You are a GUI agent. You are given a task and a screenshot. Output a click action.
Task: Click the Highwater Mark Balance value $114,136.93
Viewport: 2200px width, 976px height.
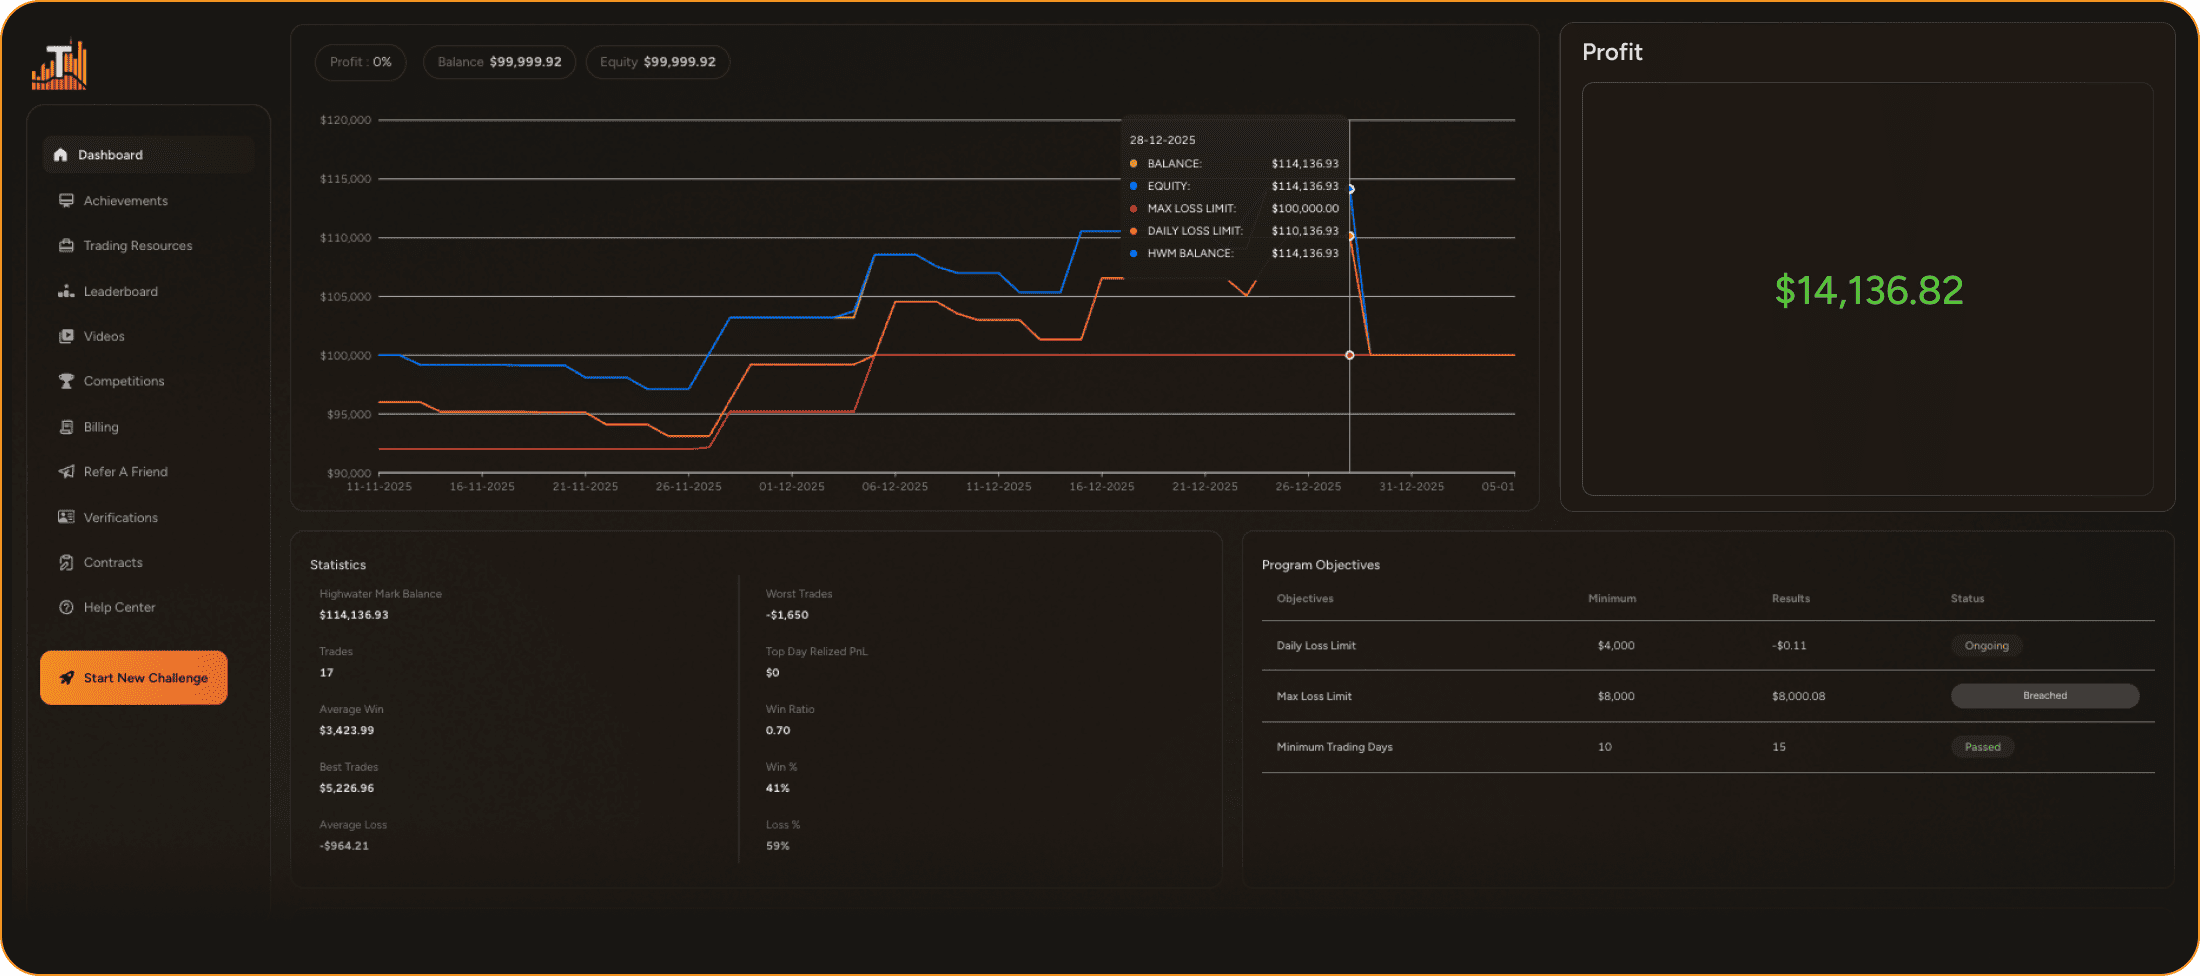pyautogui.click(x=354, y=615)
